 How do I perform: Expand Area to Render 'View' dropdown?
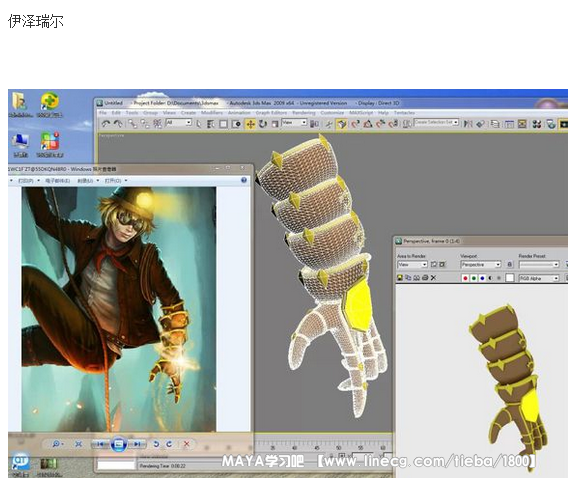(x=424, y=264)
